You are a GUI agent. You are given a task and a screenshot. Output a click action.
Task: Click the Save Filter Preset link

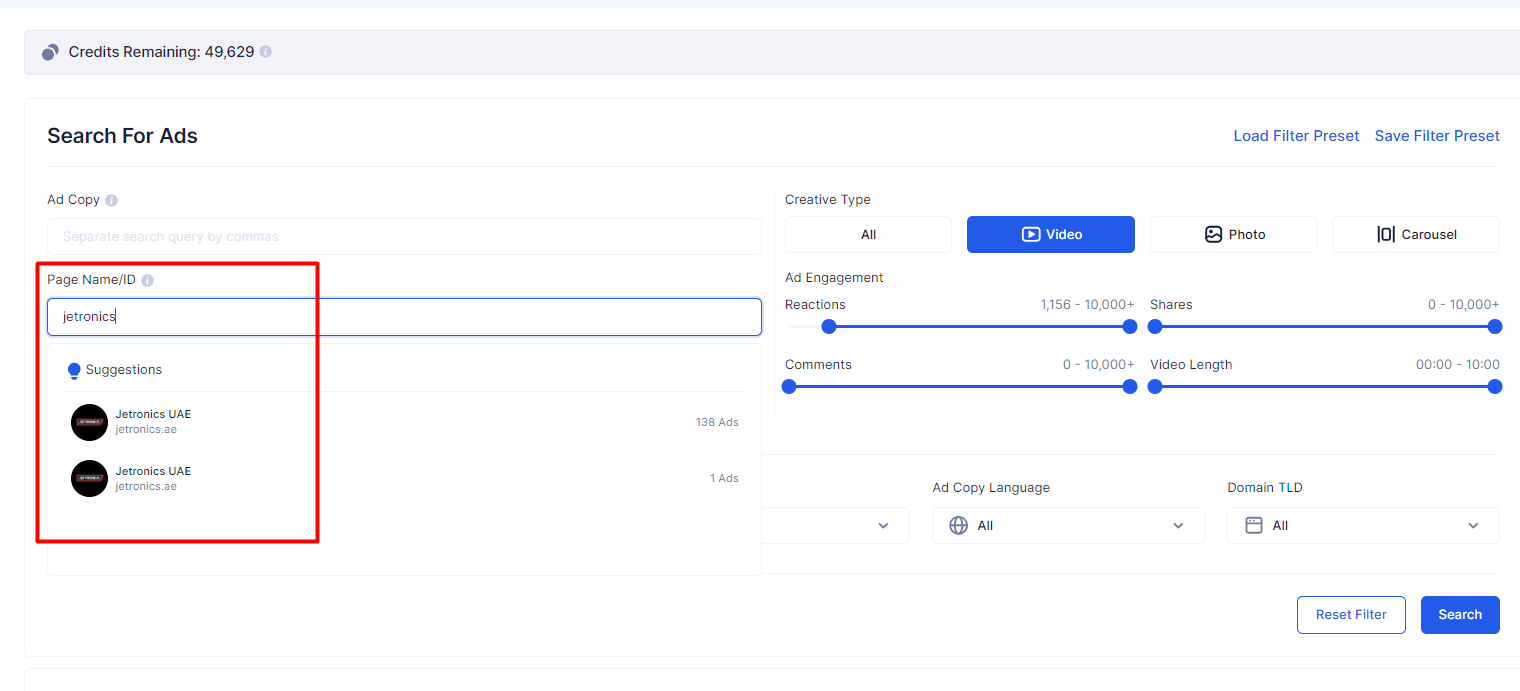1437,136
